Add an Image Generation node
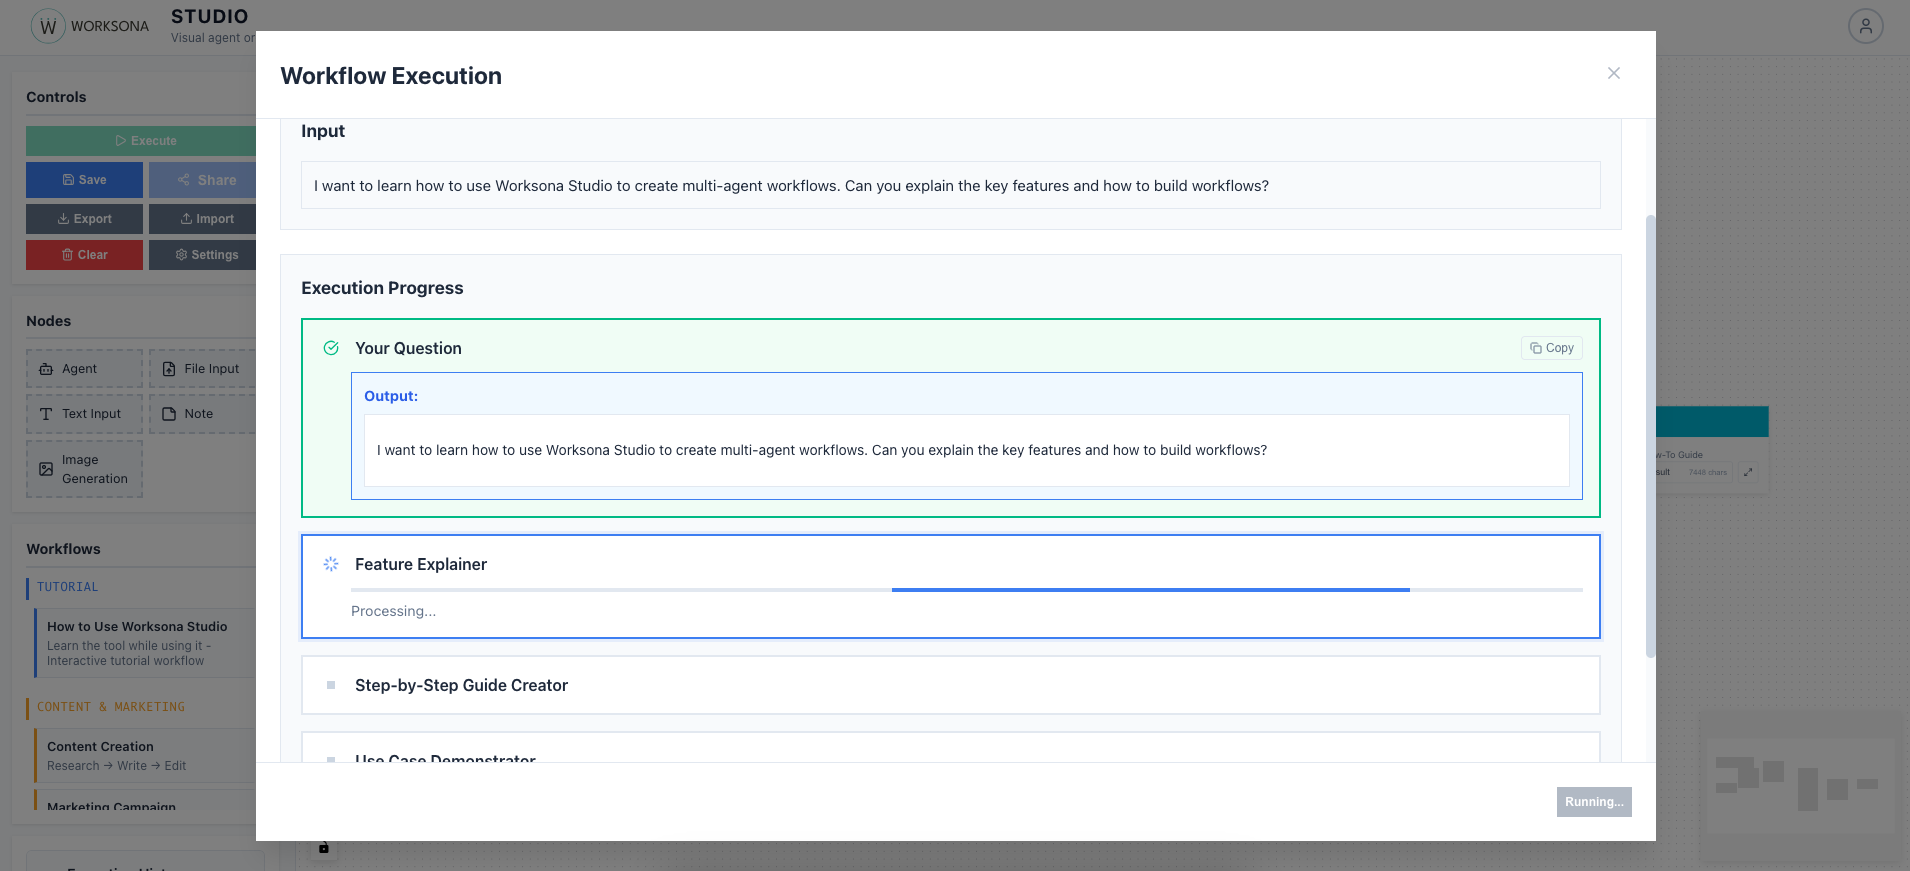The width and height of the screenshot is (1910, 871). 84,469
